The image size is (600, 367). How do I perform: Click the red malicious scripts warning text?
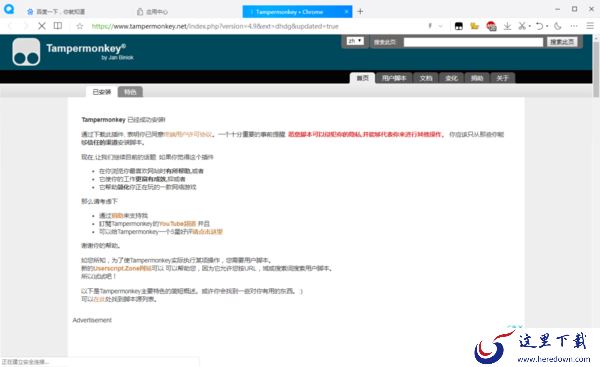click(x=366, y=134)
